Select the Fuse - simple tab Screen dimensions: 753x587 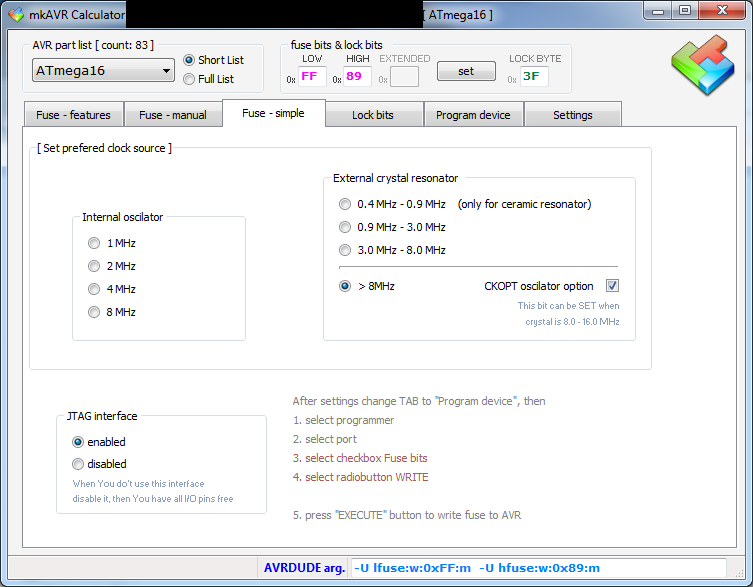point(274,113)
